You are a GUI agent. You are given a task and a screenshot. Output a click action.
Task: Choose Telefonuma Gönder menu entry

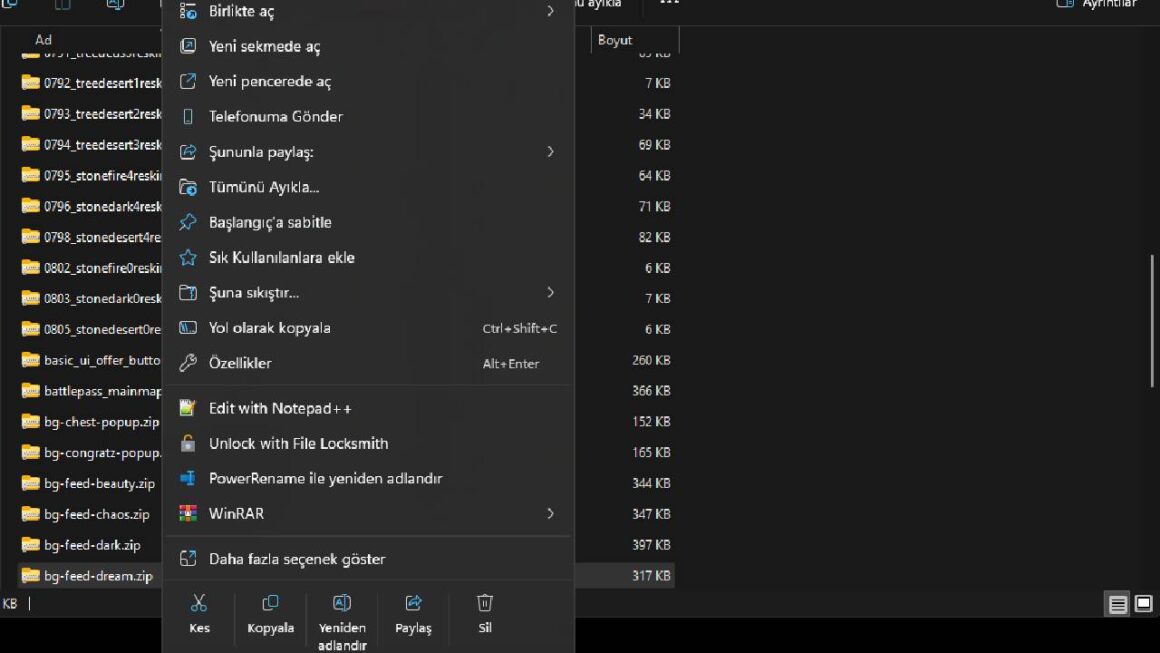click(368, 116)
